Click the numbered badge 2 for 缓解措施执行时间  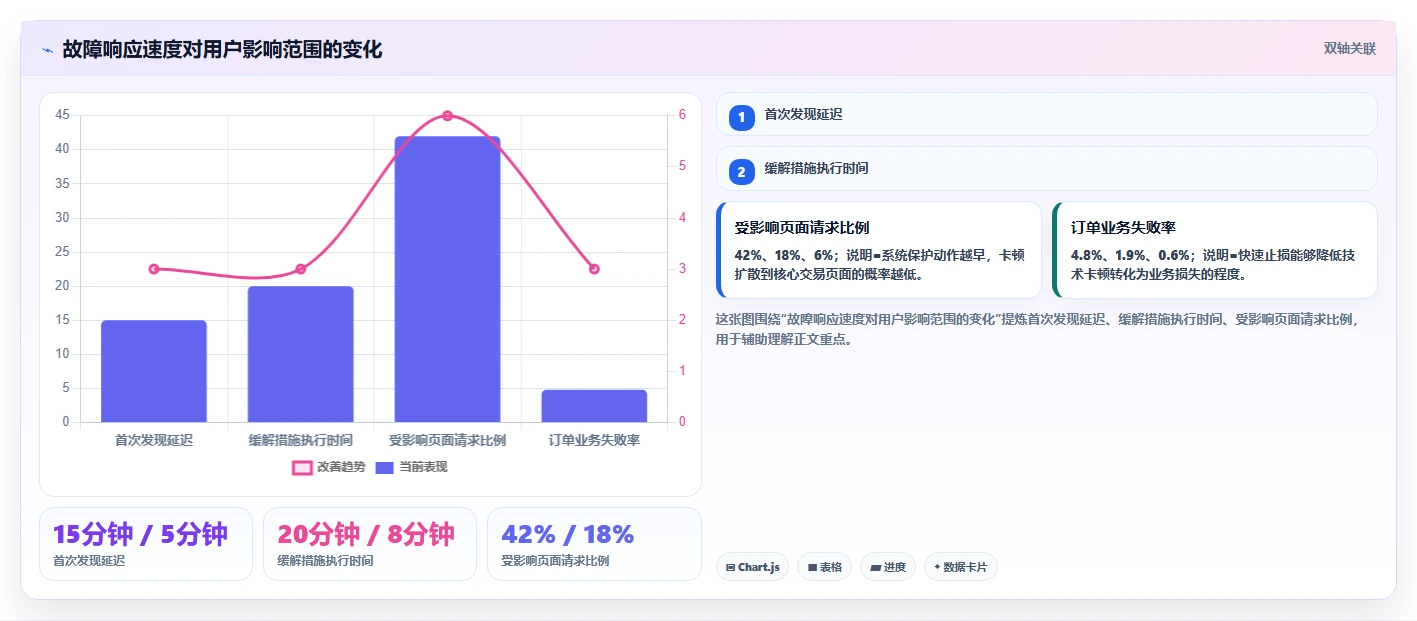click(741, 172)
